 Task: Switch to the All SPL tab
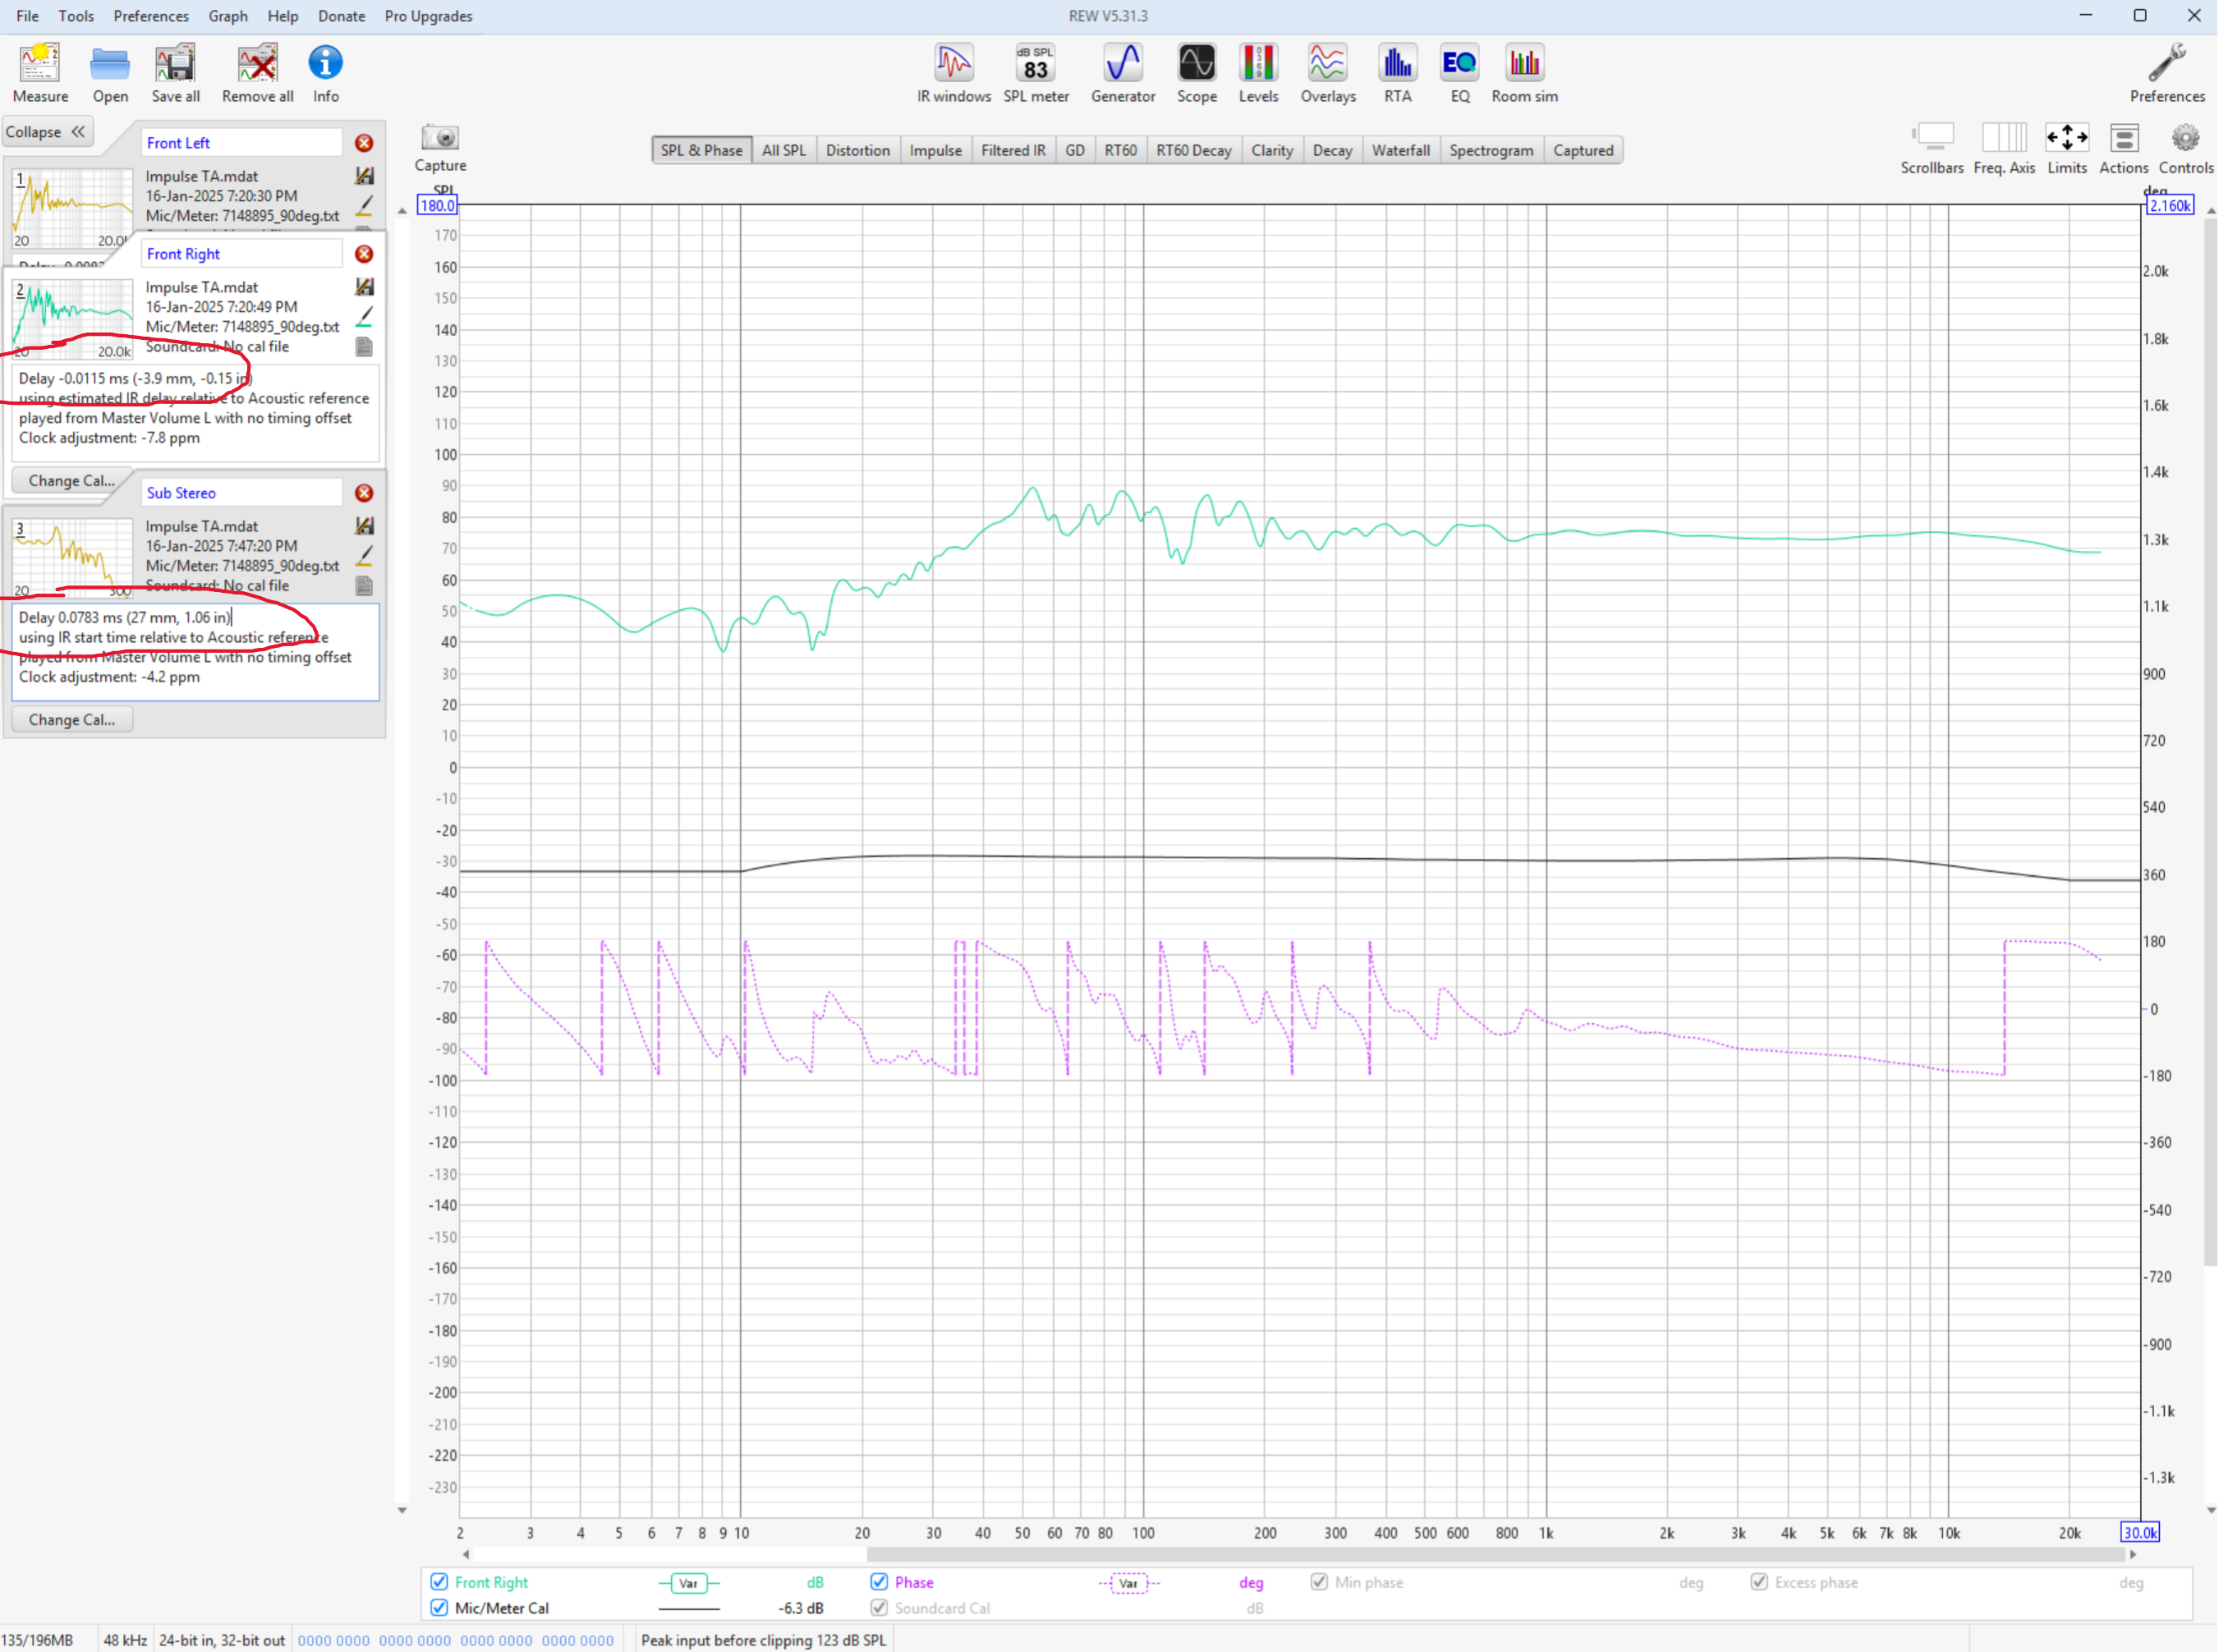click(783, 150)
